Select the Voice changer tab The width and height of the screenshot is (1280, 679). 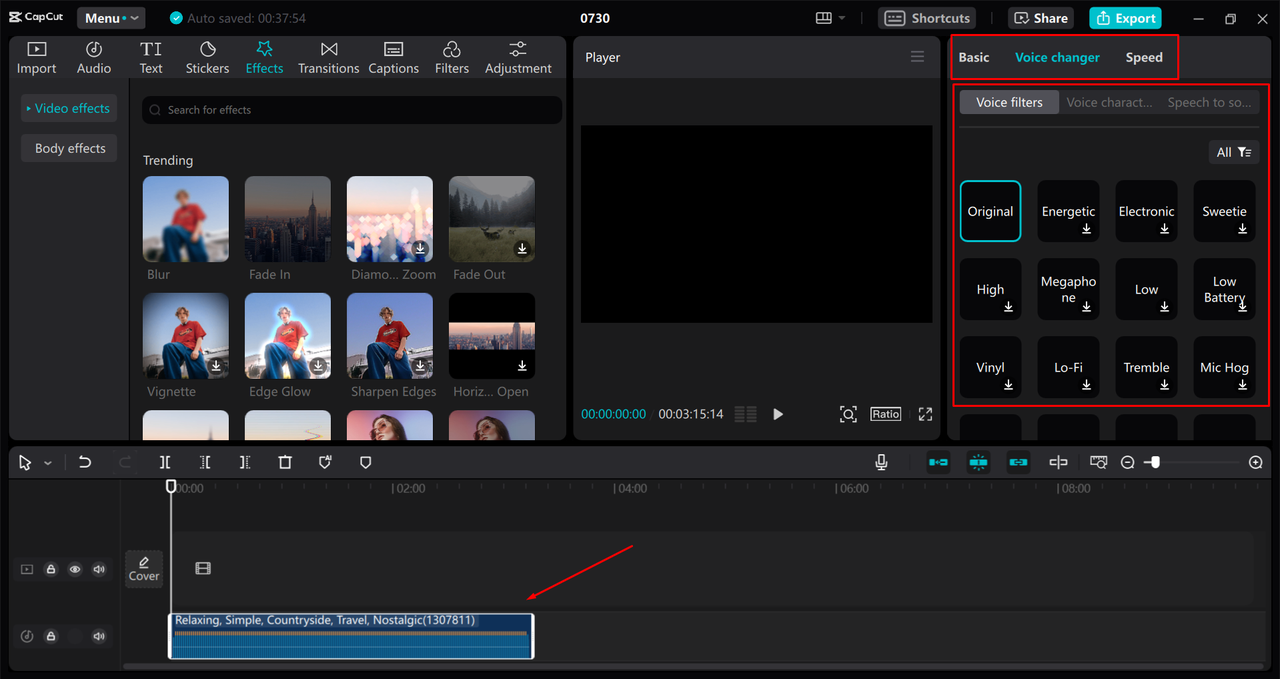coord(1057,57)
